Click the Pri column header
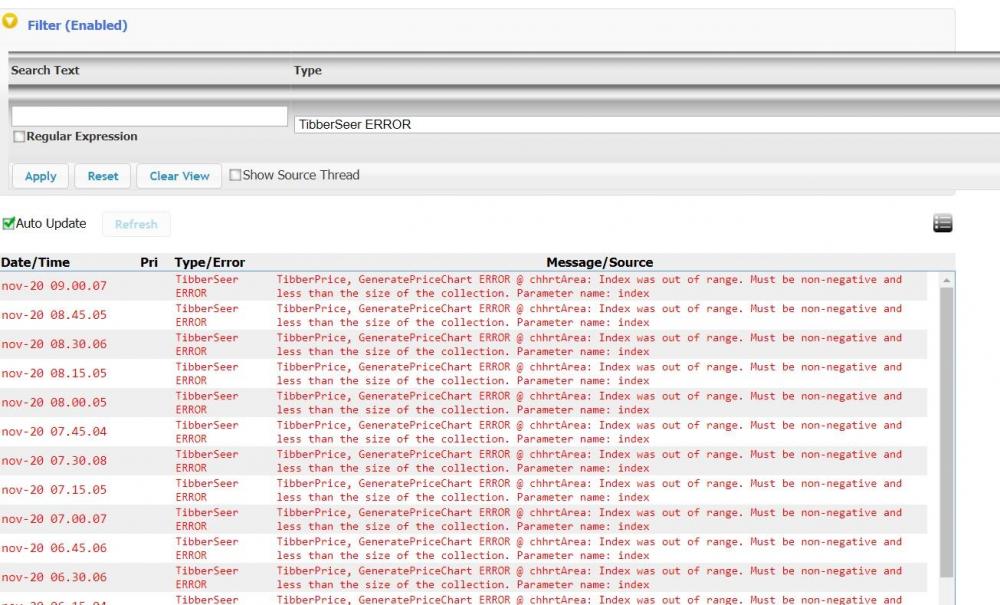This screenshot has height=605, width=1000. click(x=149, y=262)
